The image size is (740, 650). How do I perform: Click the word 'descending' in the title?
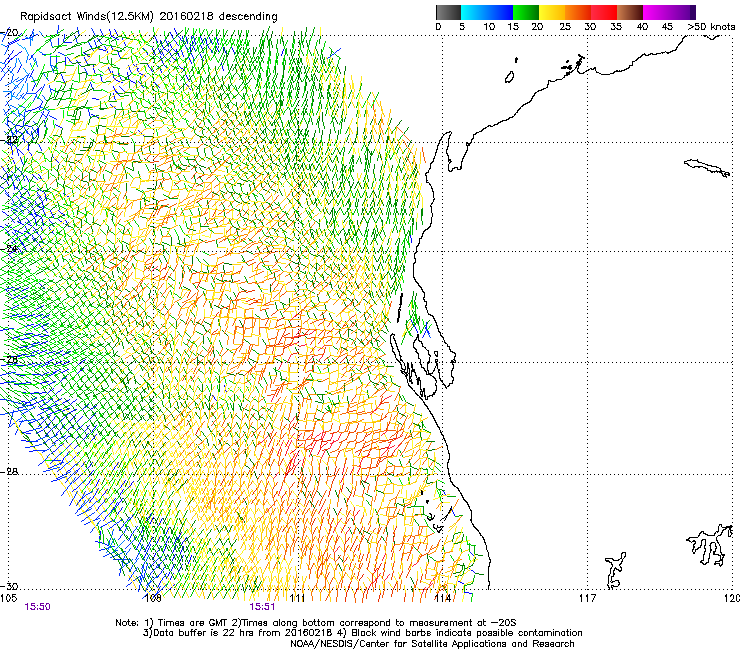tap(248, 17)
